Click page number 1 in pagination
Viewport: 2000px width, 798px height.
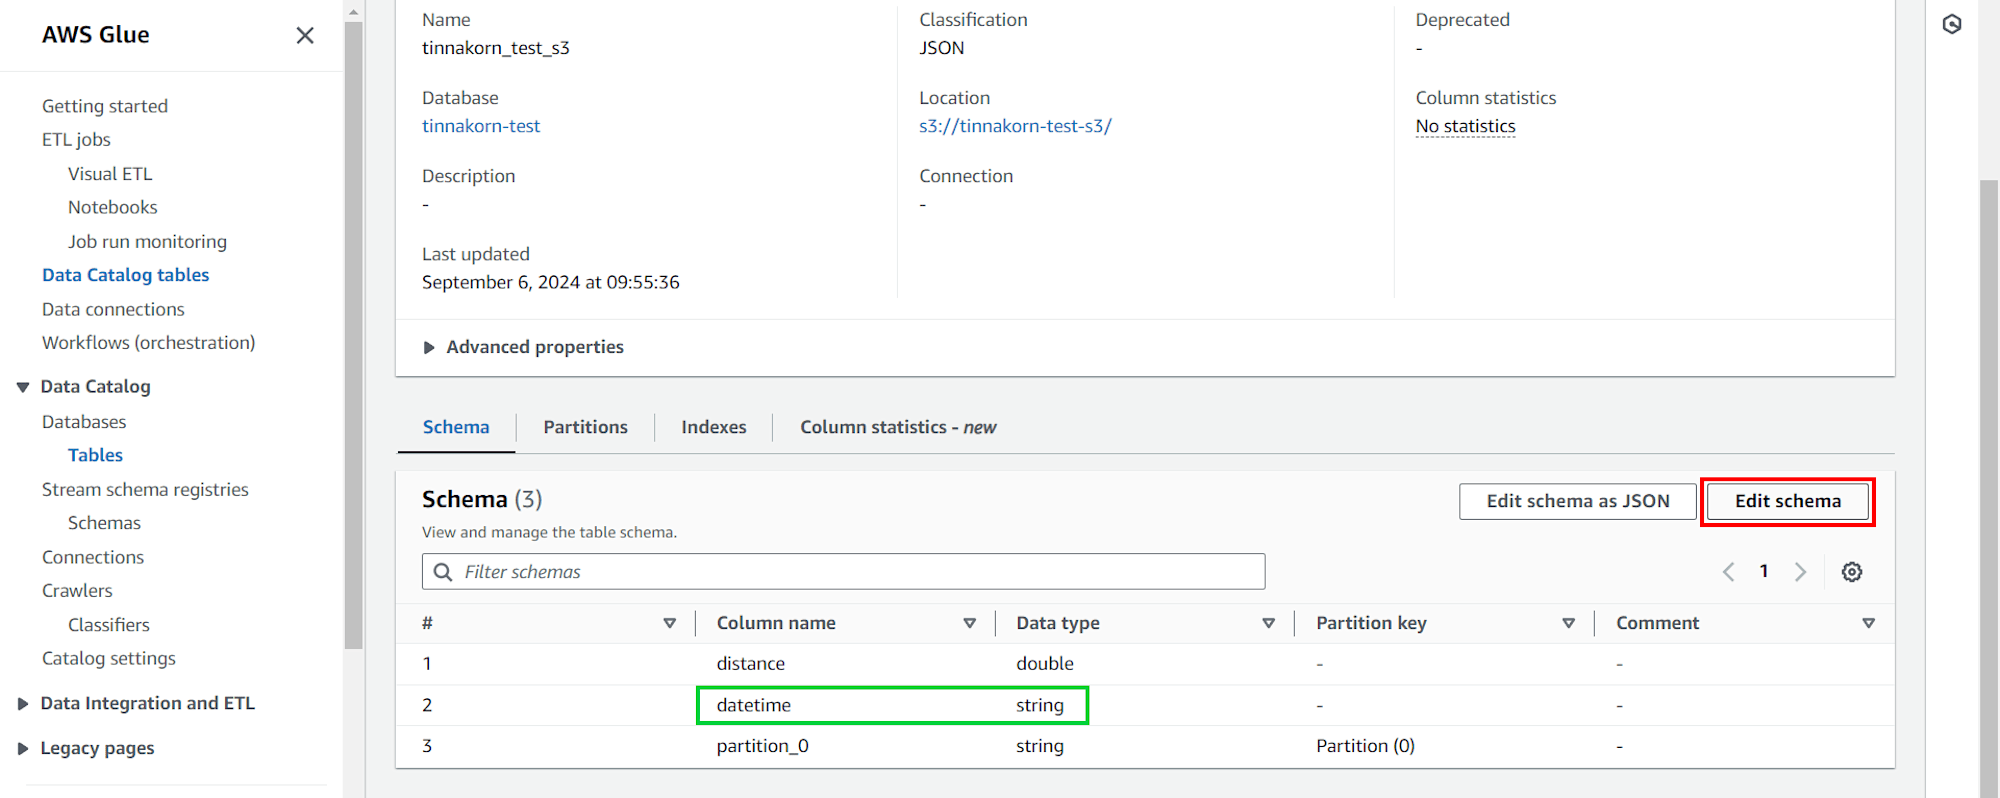coord(1764,571)
